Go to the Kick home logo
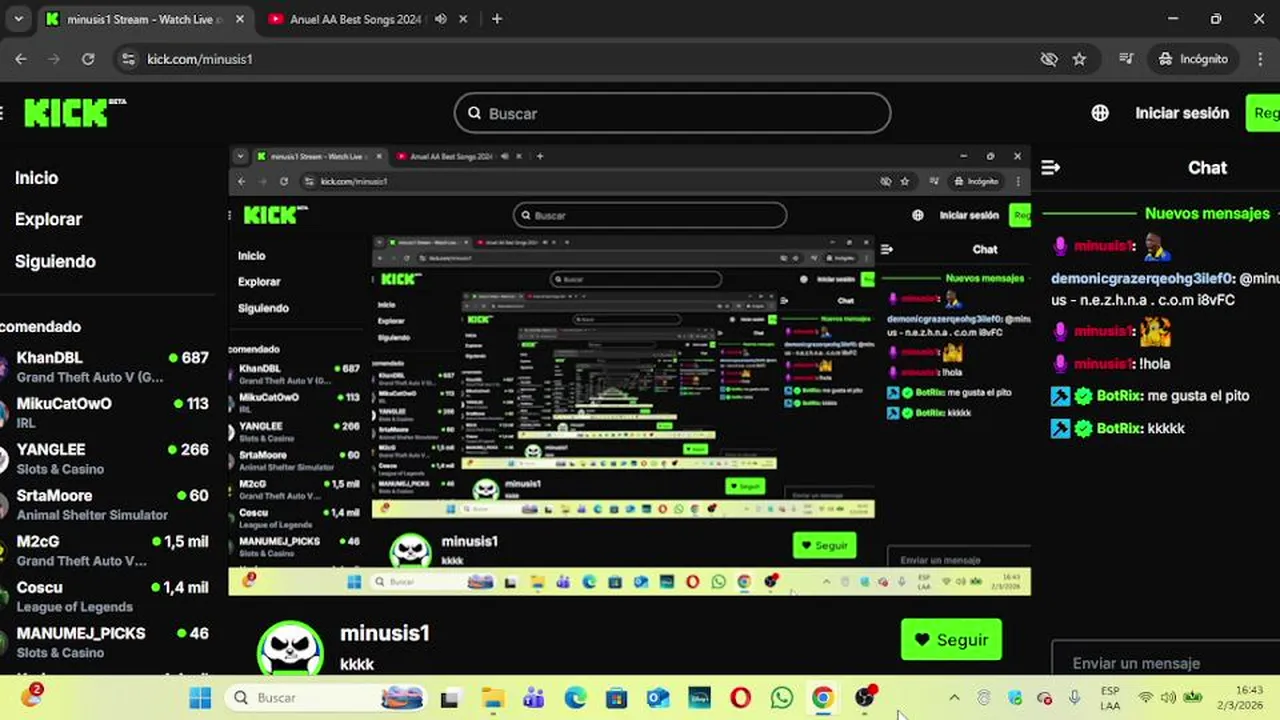This screenshot has height=720, width=1280. coord(75,112)
